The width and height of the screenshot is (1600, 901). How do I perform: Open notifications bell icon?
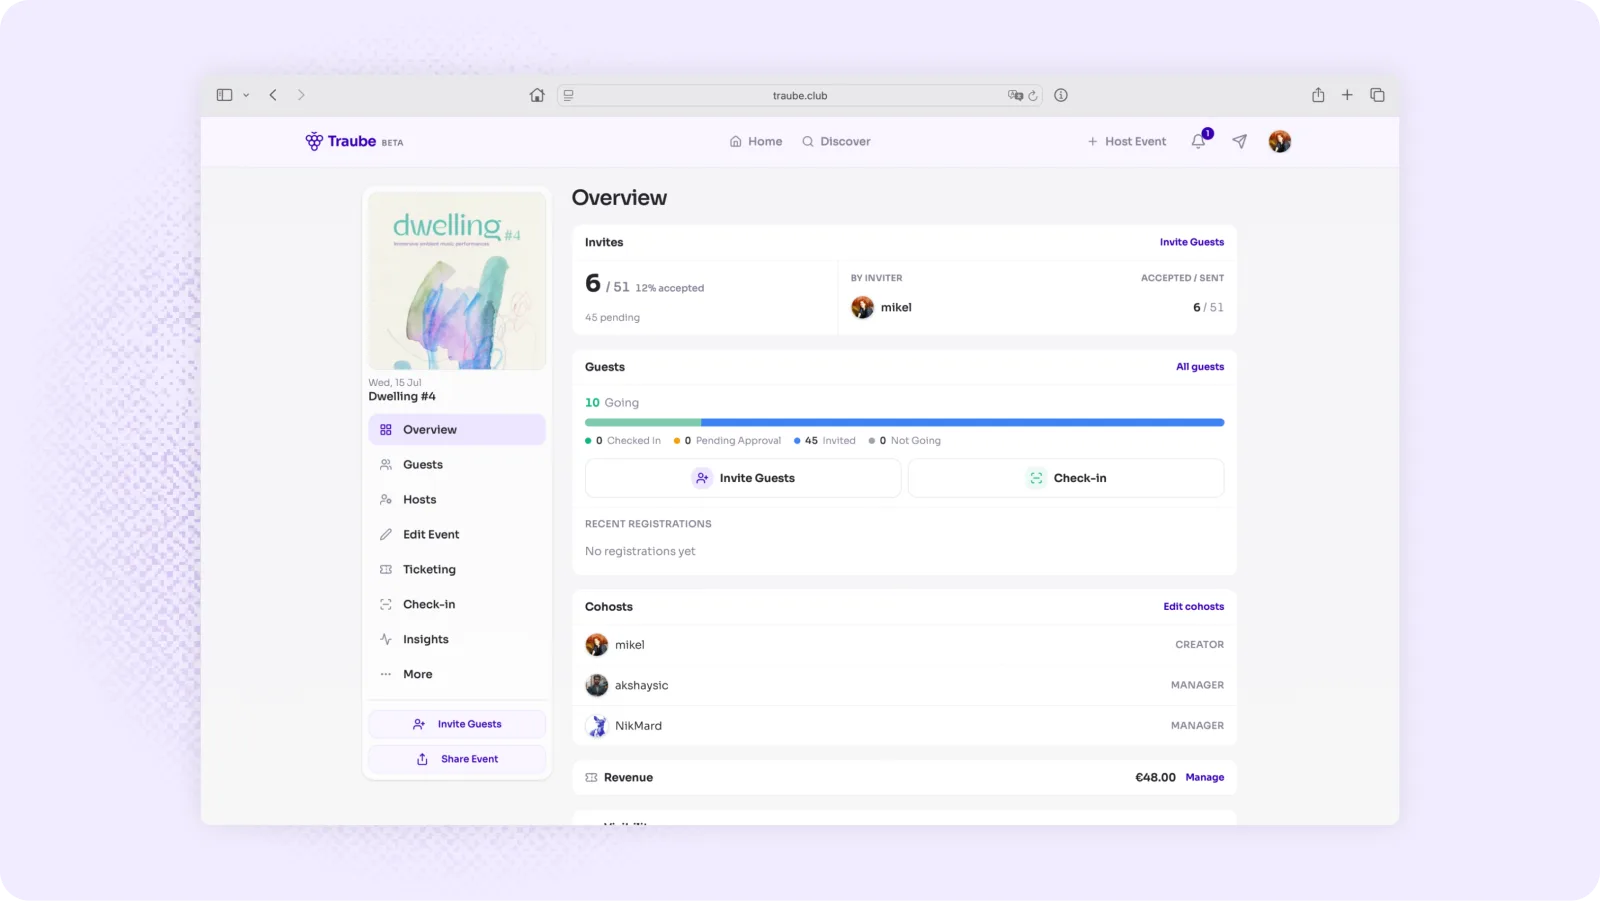coord(1199,141)
